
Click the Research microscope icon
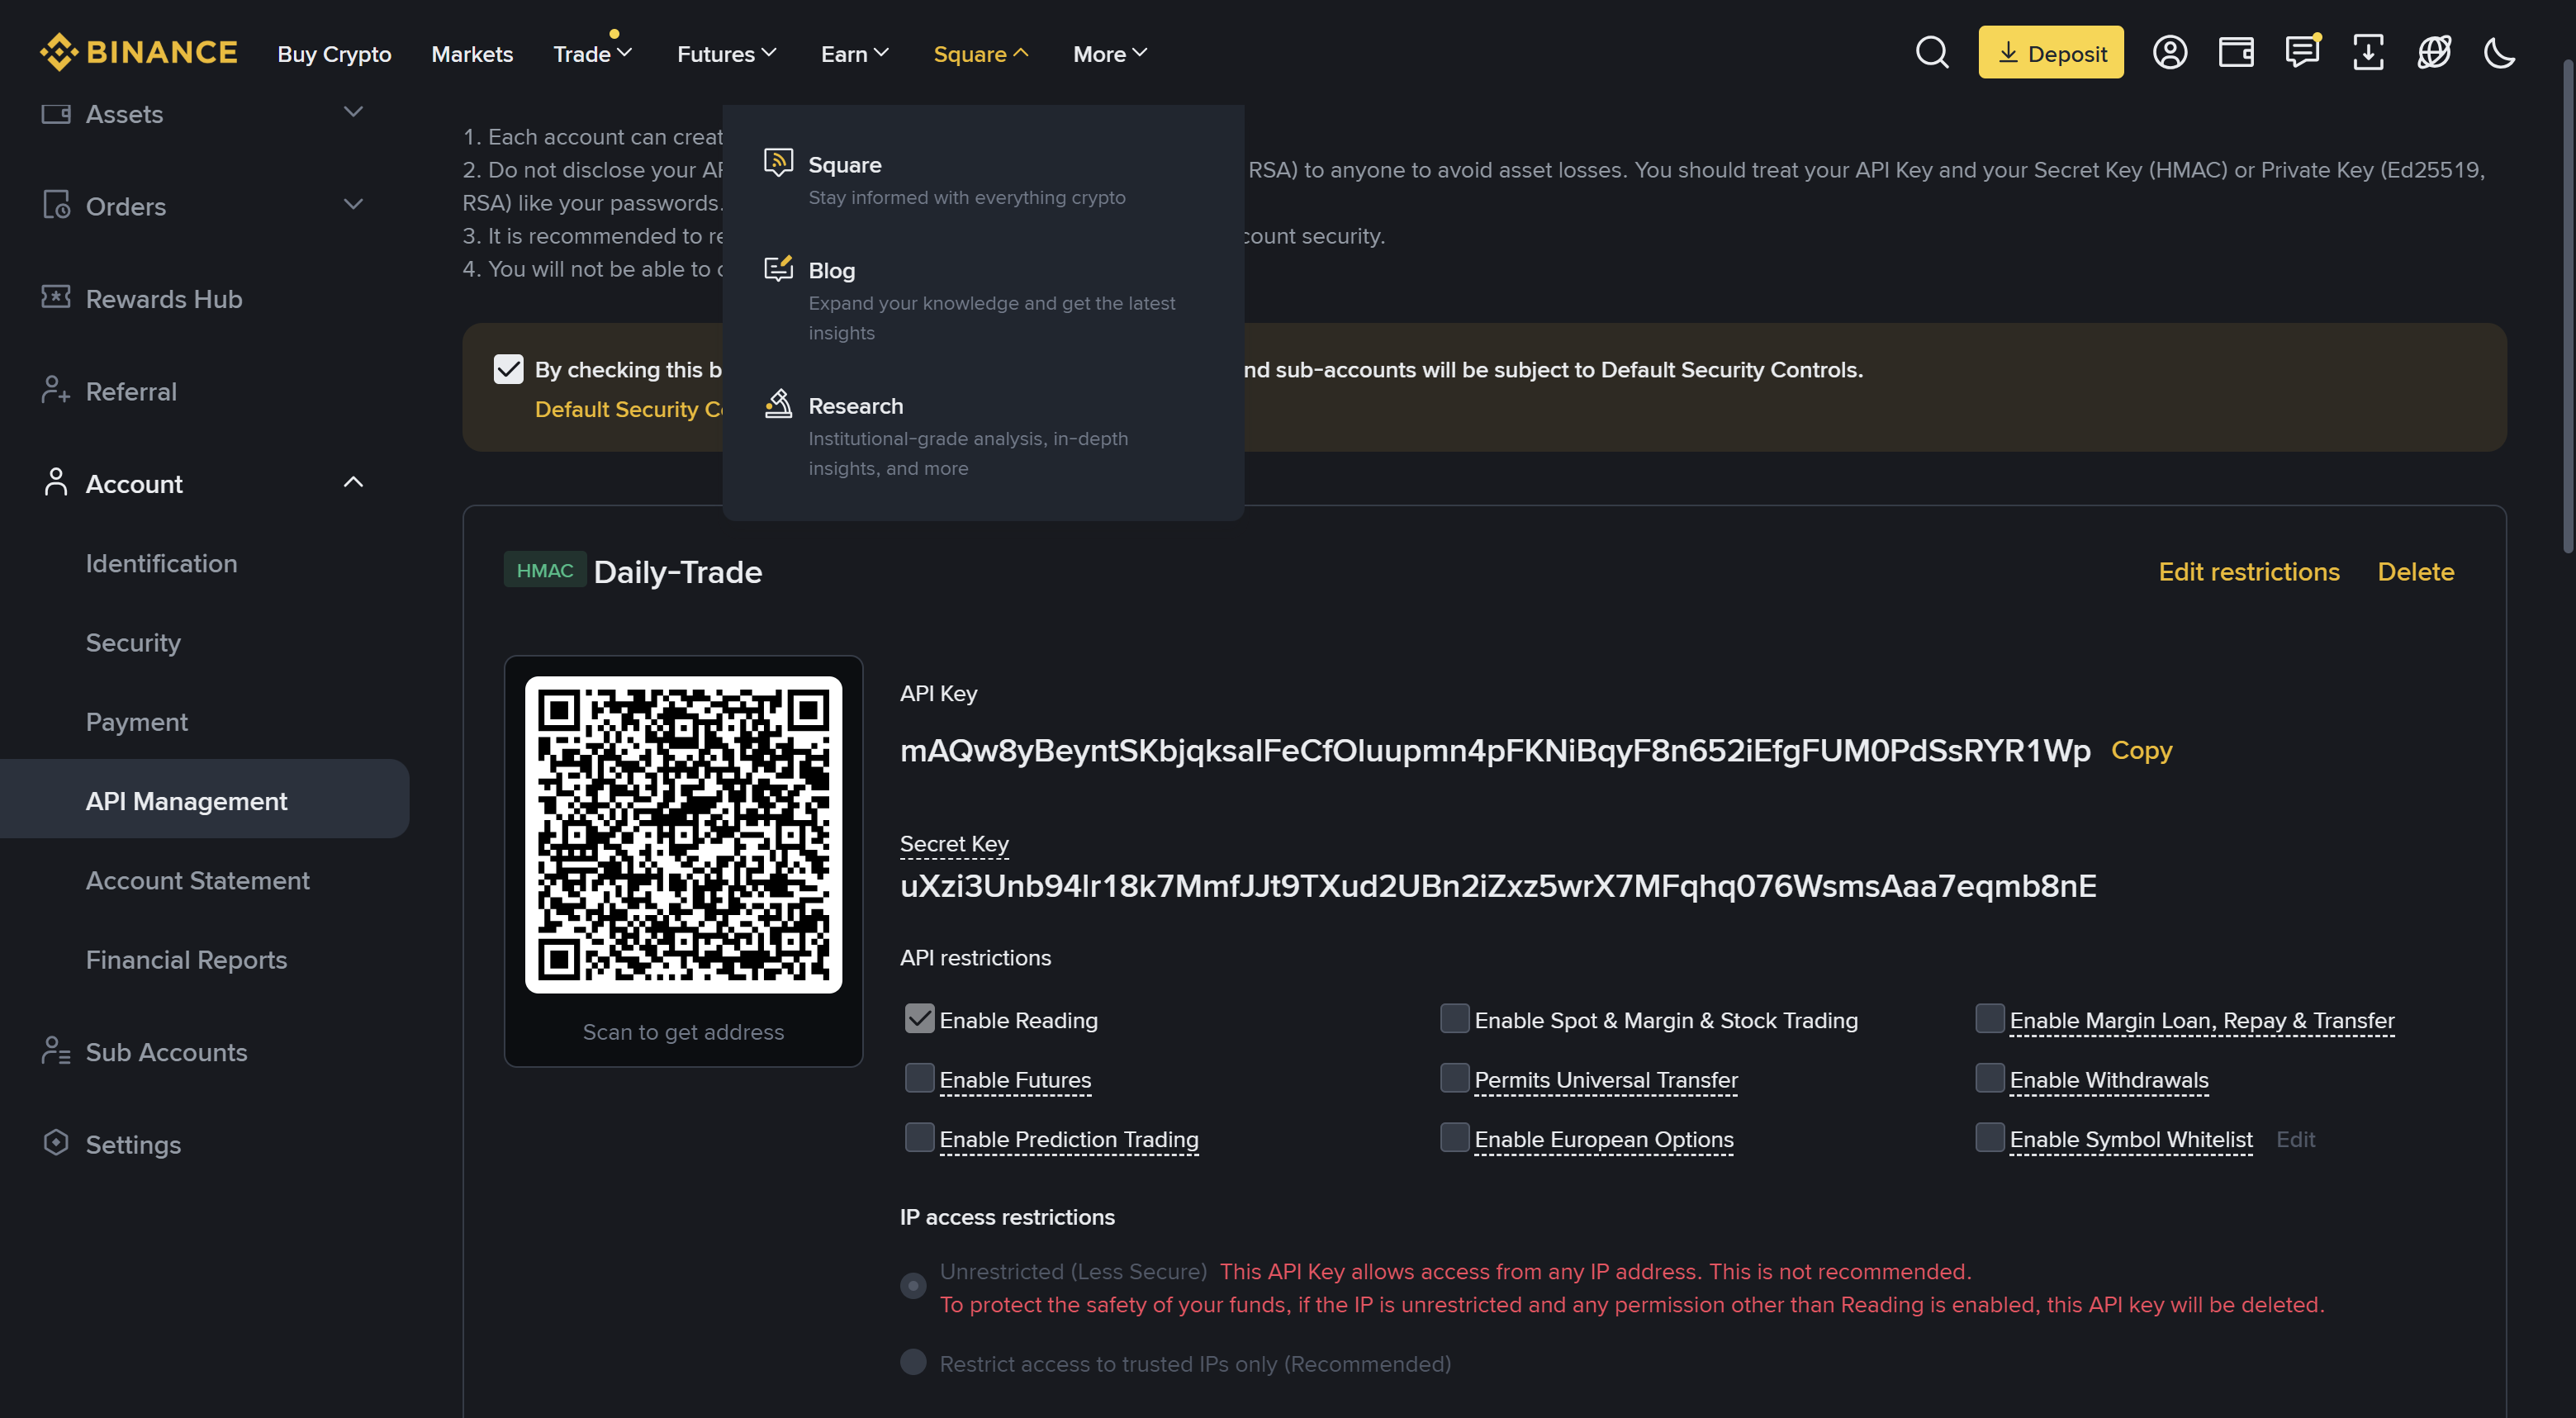pos(778,403)
